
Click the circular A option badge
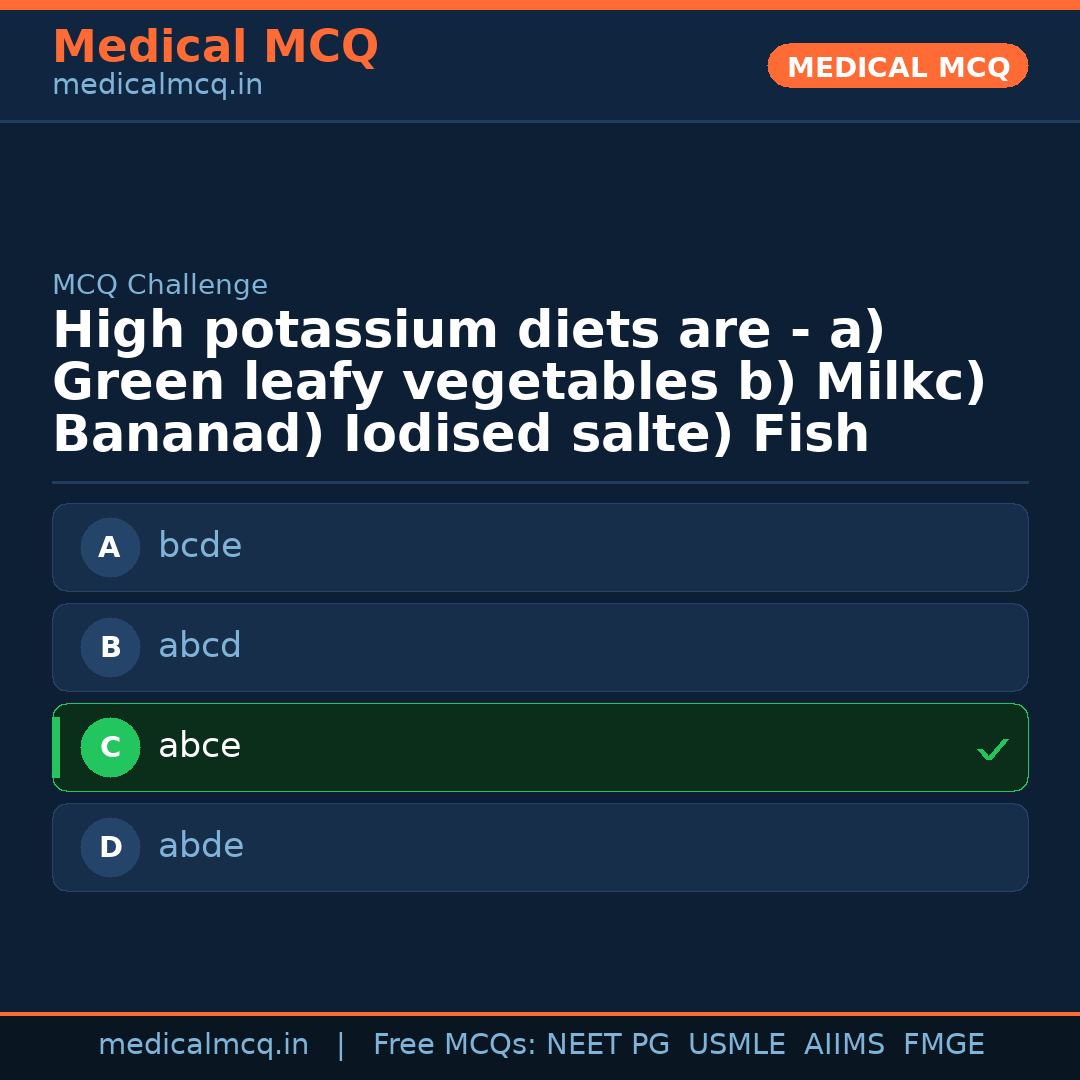coord(110,547)
